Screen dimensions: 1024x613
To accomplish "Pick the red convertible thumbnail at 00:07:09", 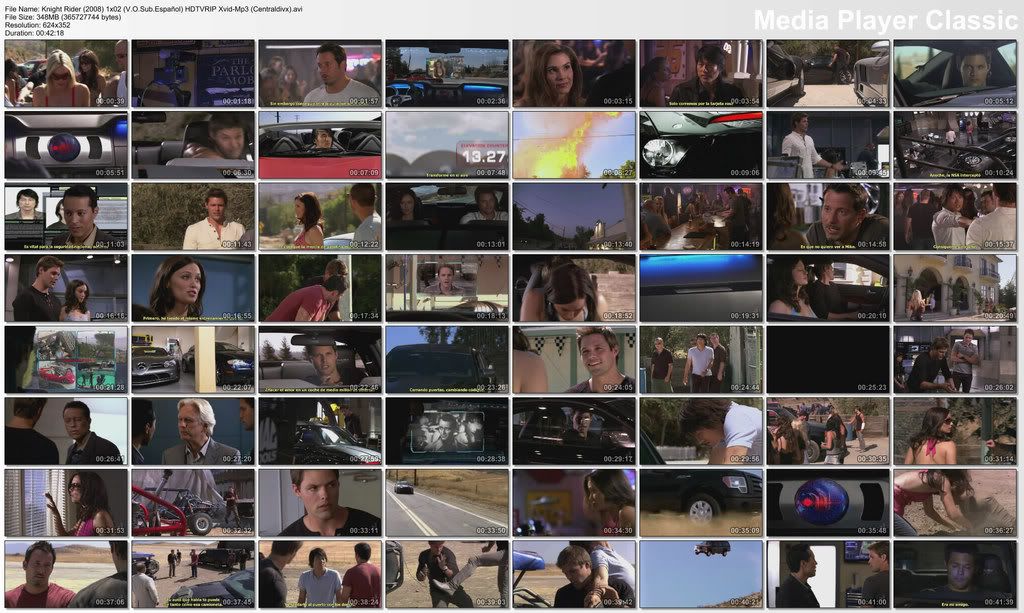I will (x=320, y=145).
